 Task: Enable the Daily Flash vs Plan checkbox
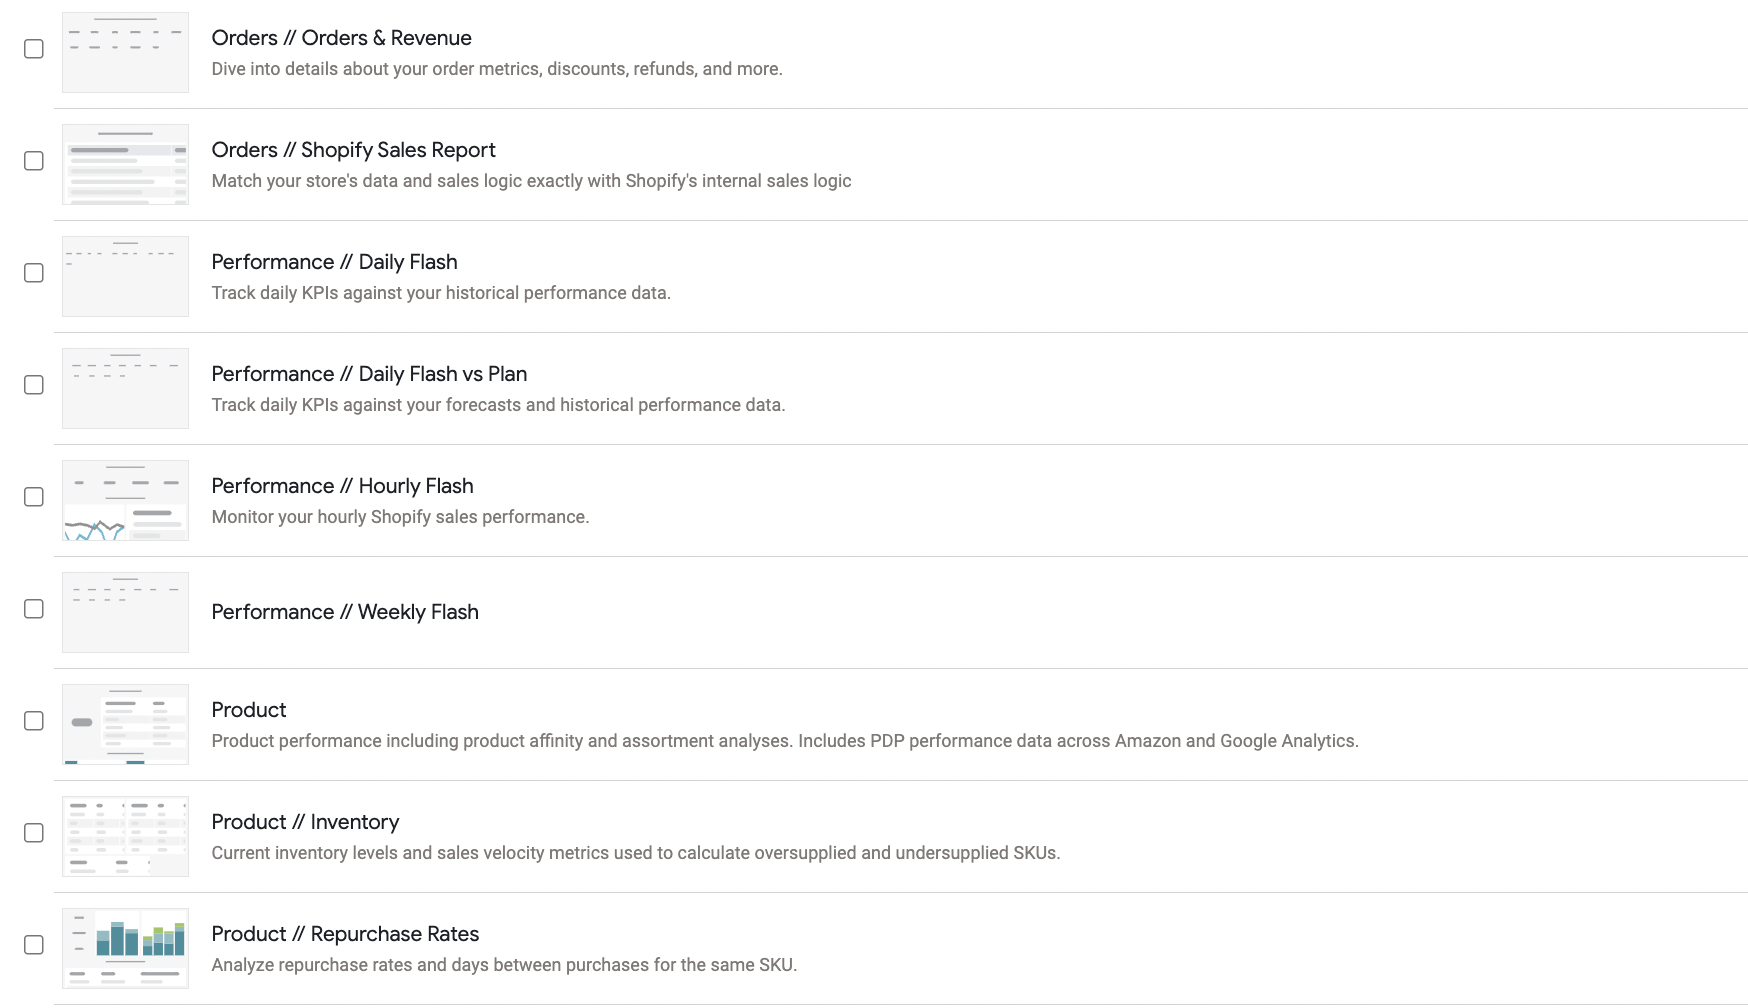coord(34,385)
